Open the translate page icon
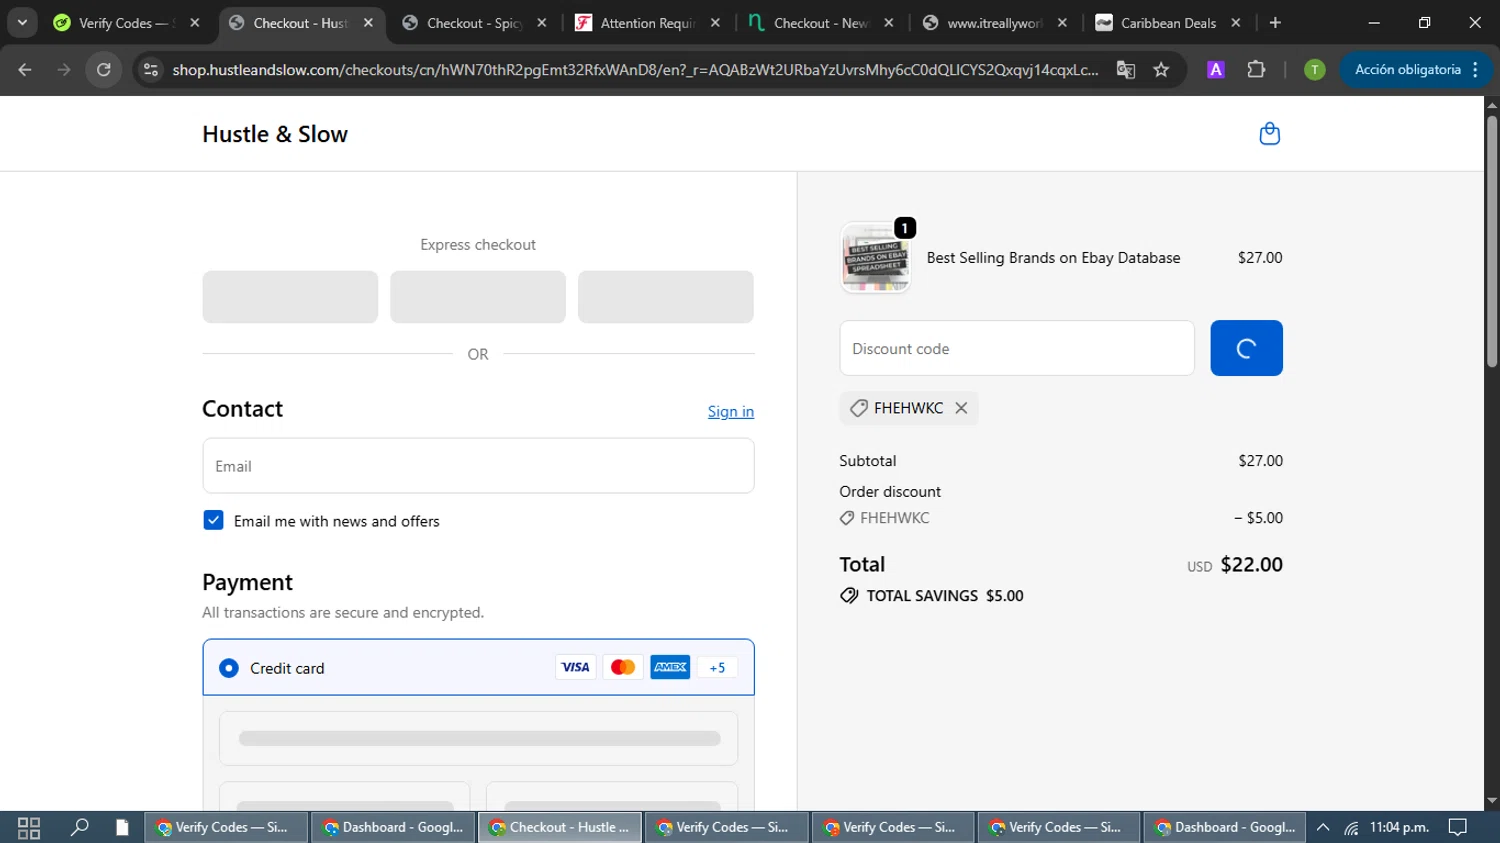 click(x=1126, y=69)
